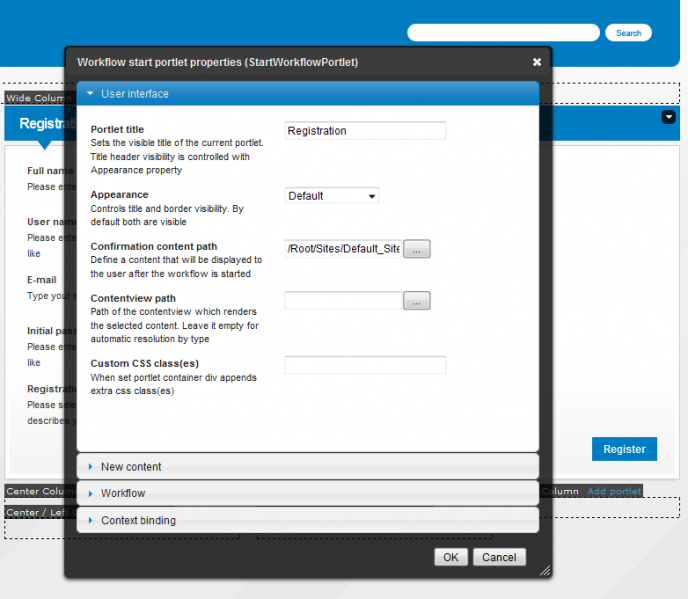Click the Custom CSS class(es) field
The width and height of the screenshot is (688, 599).
click(x=365, y=365)
